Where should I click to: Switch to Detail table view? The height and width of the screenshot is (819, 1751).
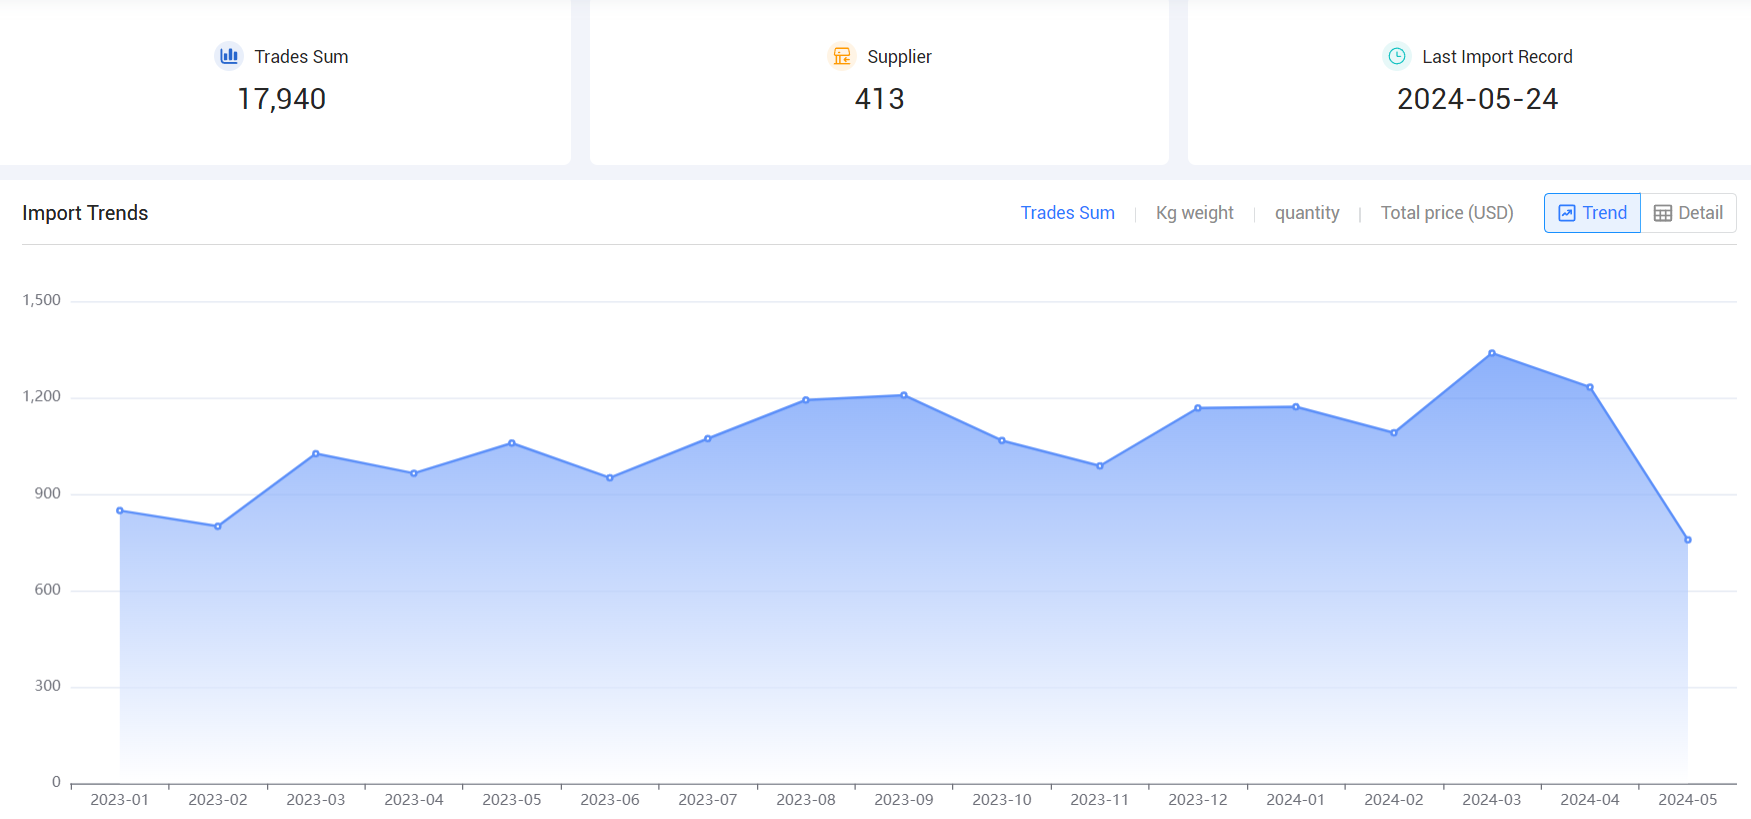(1688, 213)
